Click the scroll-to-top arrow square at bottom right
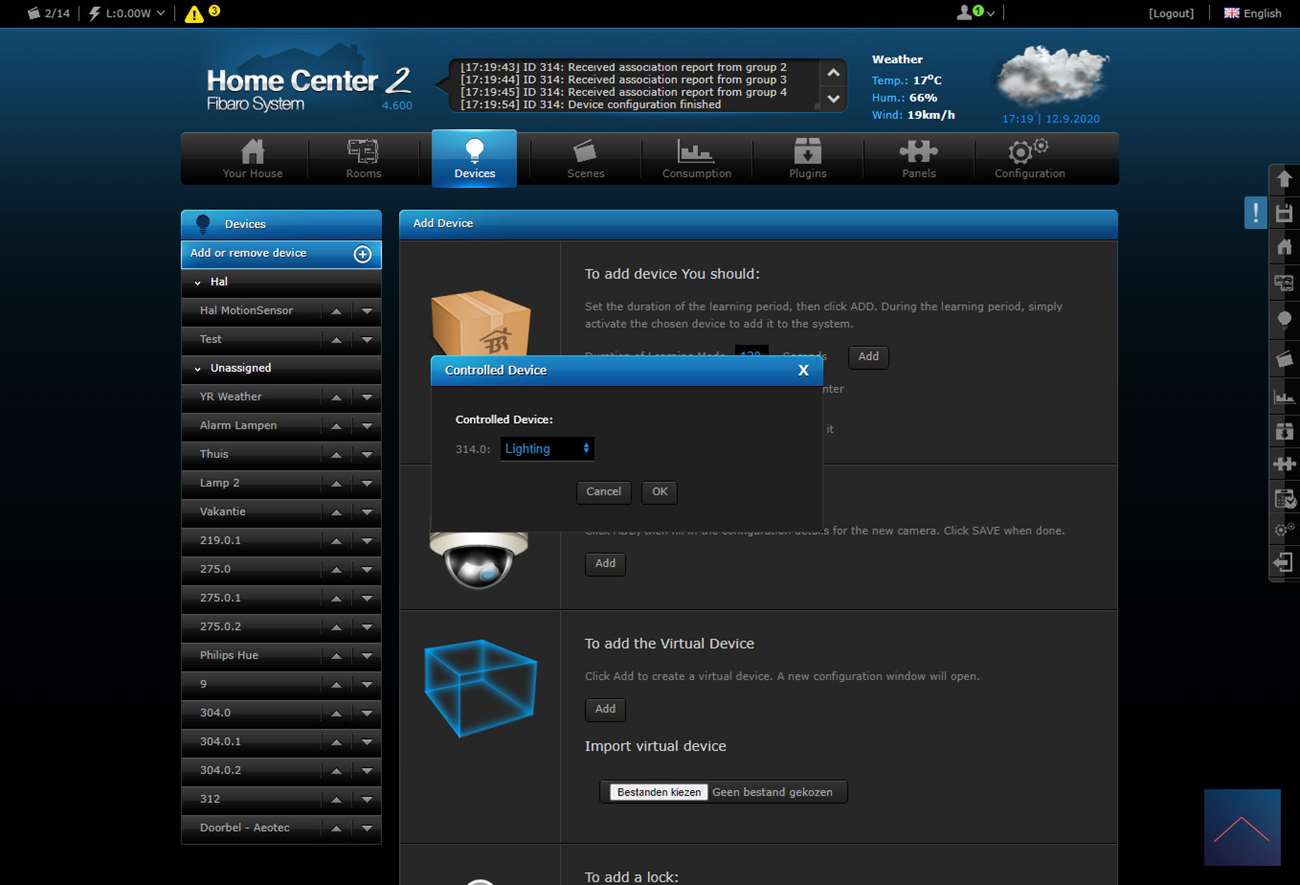Screen dimensions: 1300x885 [x=1242, y=827]
